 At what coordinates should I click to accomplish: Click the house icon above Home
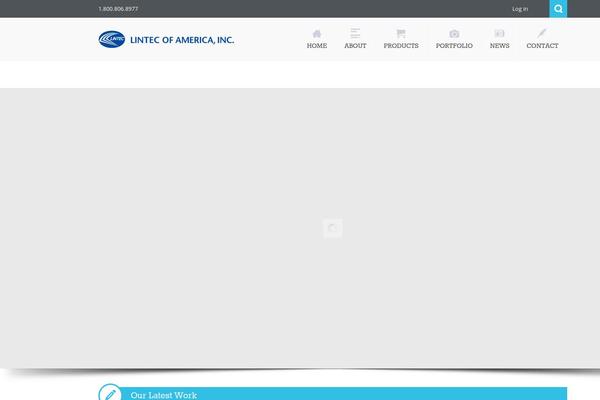point(317,34)
